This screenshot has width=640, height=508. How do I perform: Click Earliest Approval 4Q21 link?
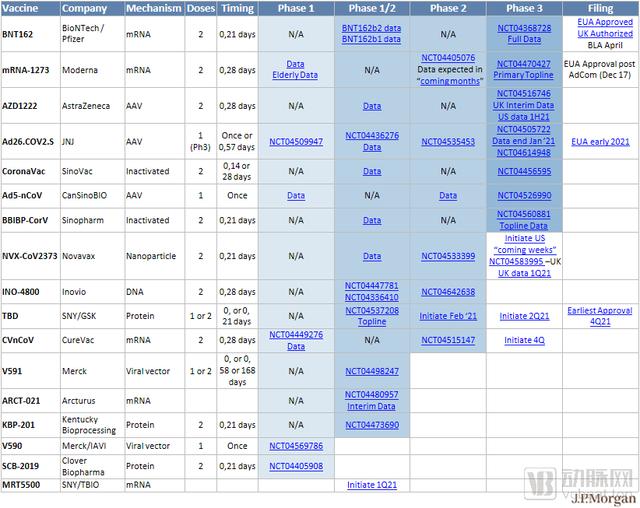point(600,316)
